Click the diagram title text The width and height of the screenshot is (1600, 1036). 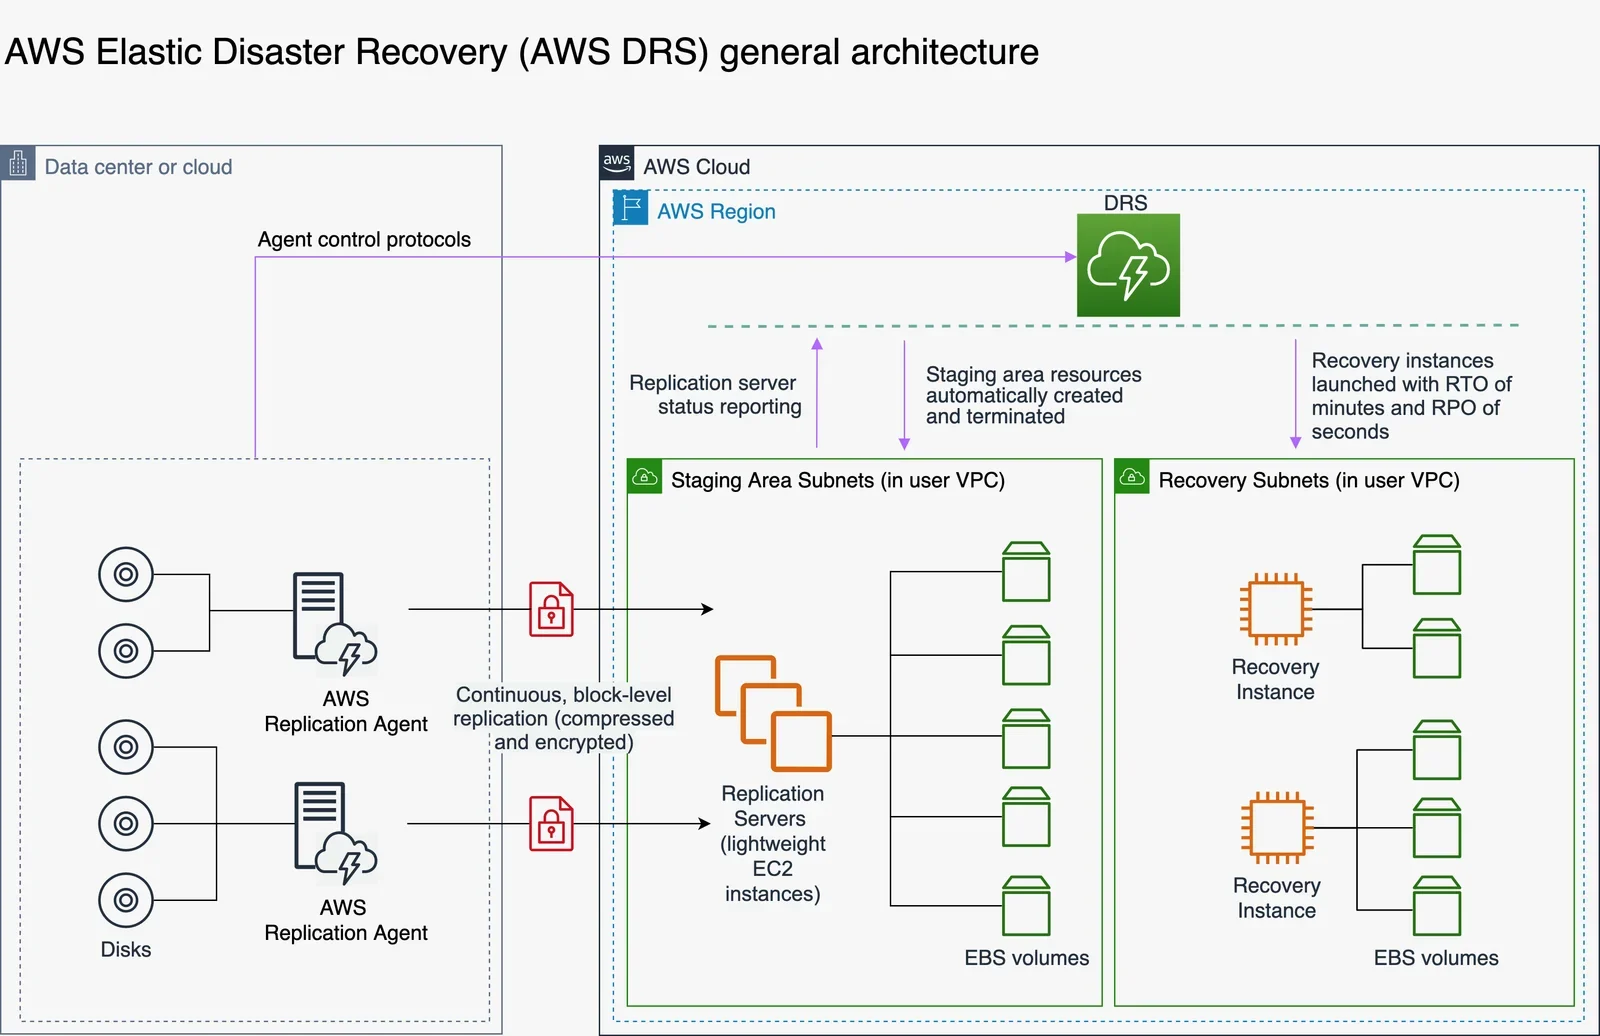[522, 52]
